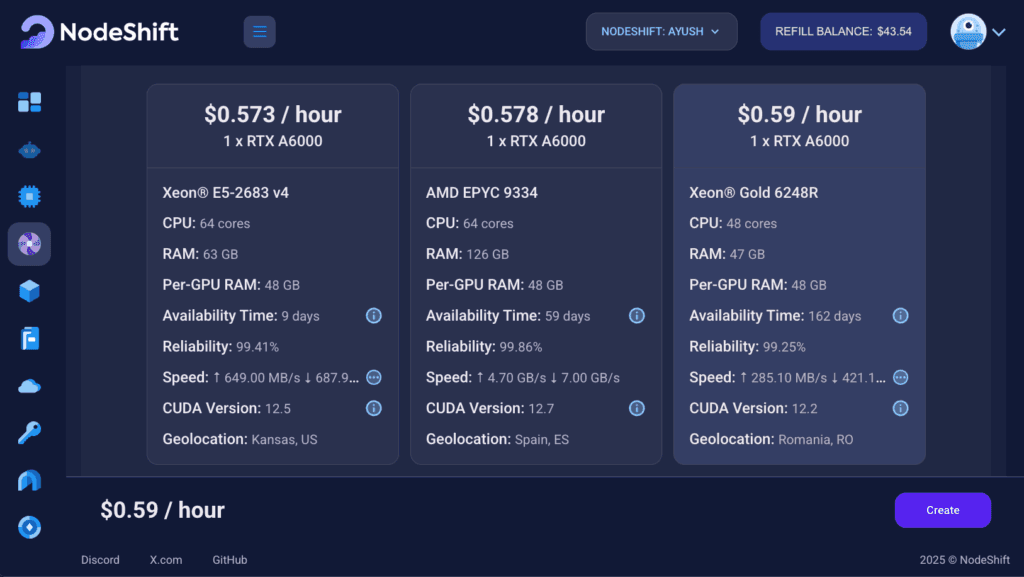
Task: Click Reliability: 99.41% value
Action: pos(257,347)
